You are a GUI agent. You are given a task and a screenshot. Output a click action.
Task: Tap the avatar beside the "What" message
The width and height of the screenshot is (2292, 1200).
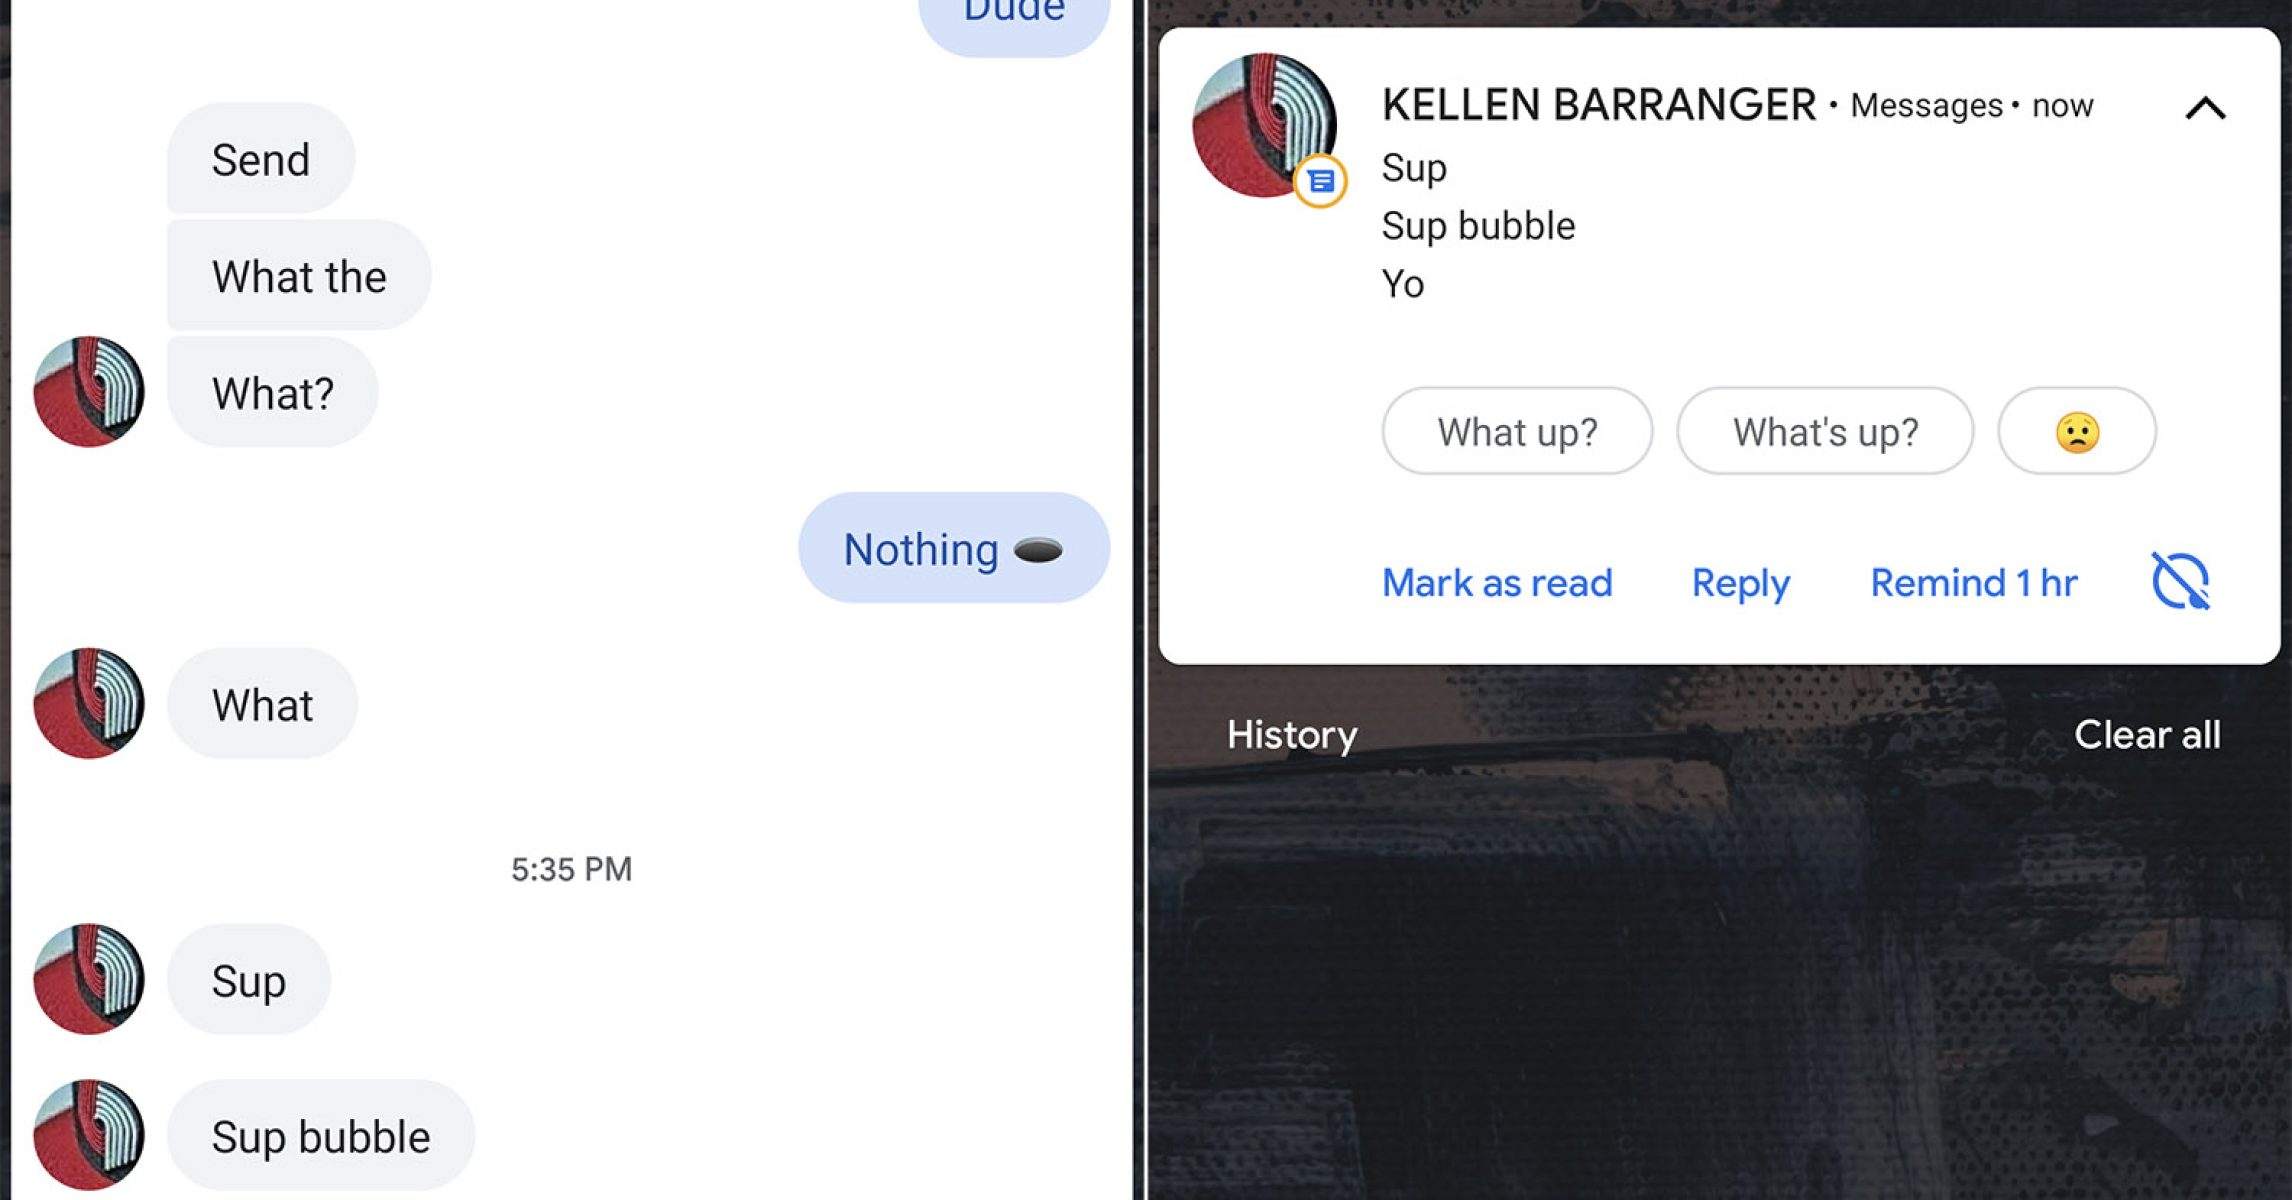tap(89, 703)
